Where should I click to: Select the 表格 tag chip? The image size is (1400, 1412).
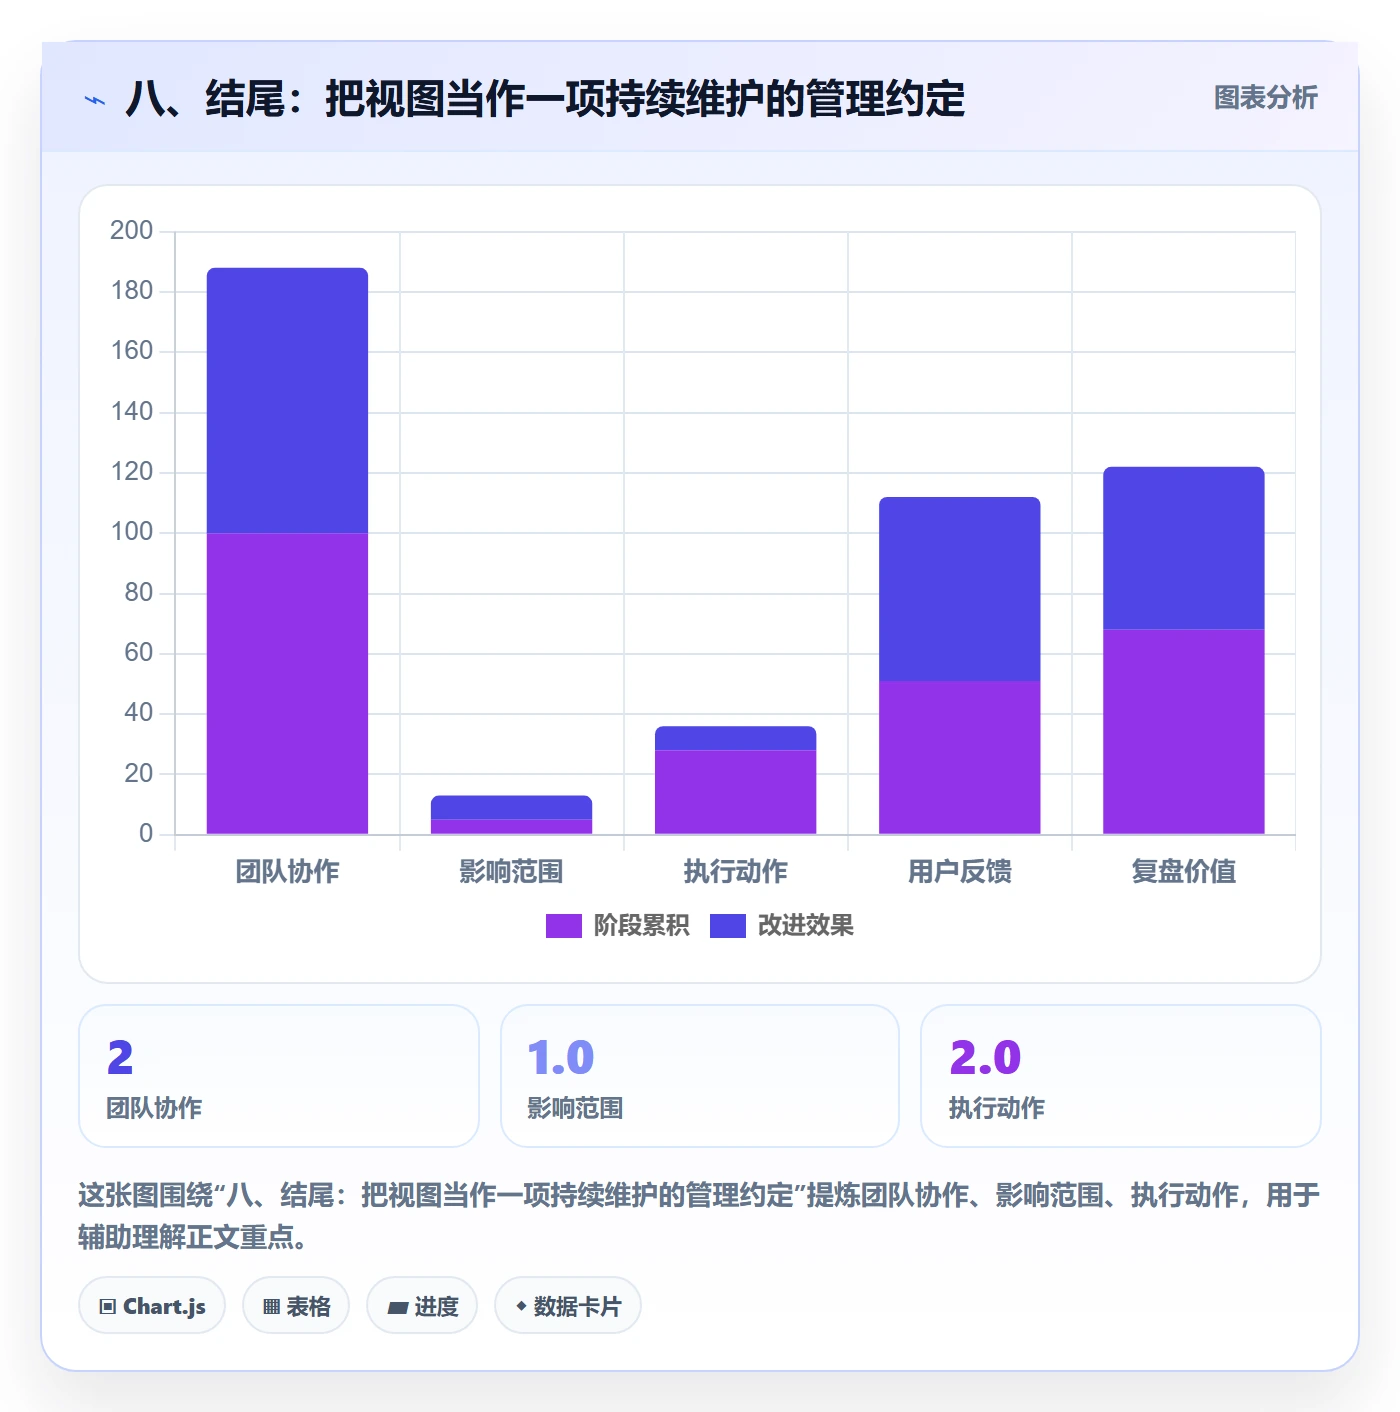[x=296, y=1306]
